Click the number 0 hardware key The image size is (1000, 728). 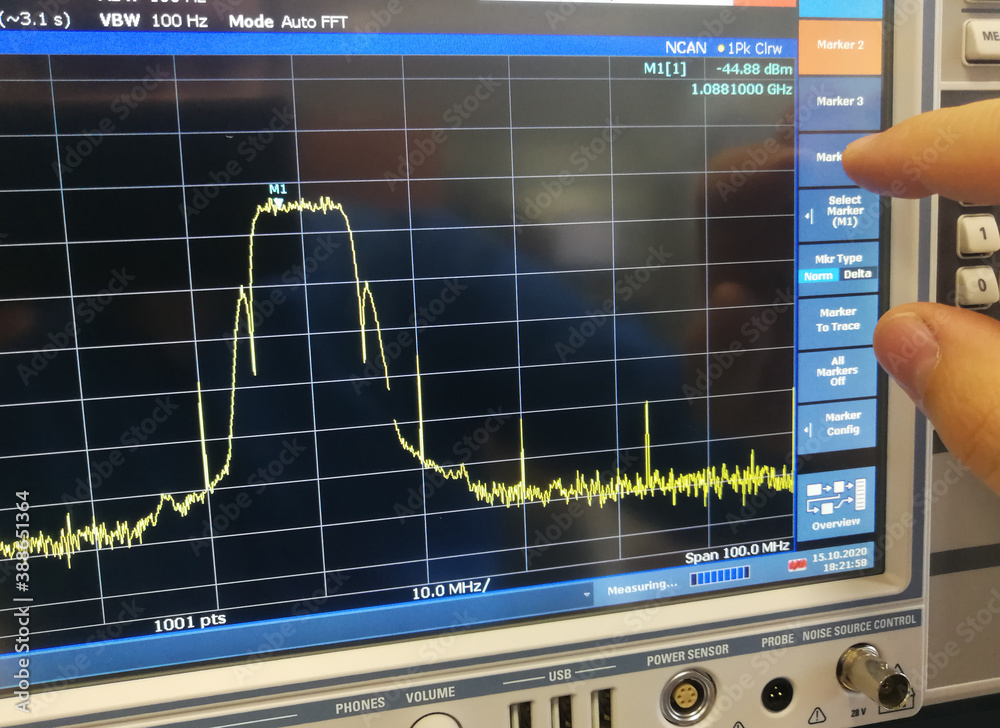coord(977,286)
